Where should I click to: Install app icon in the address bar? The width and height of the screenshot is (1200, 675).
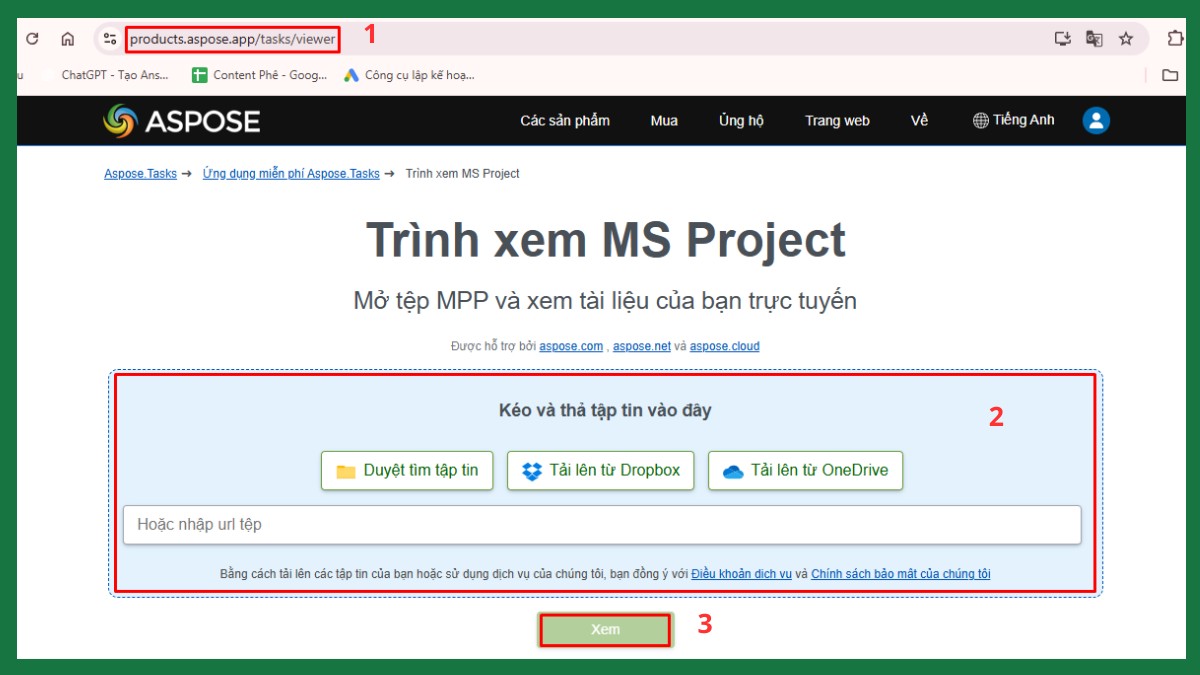click(1062, 39)
